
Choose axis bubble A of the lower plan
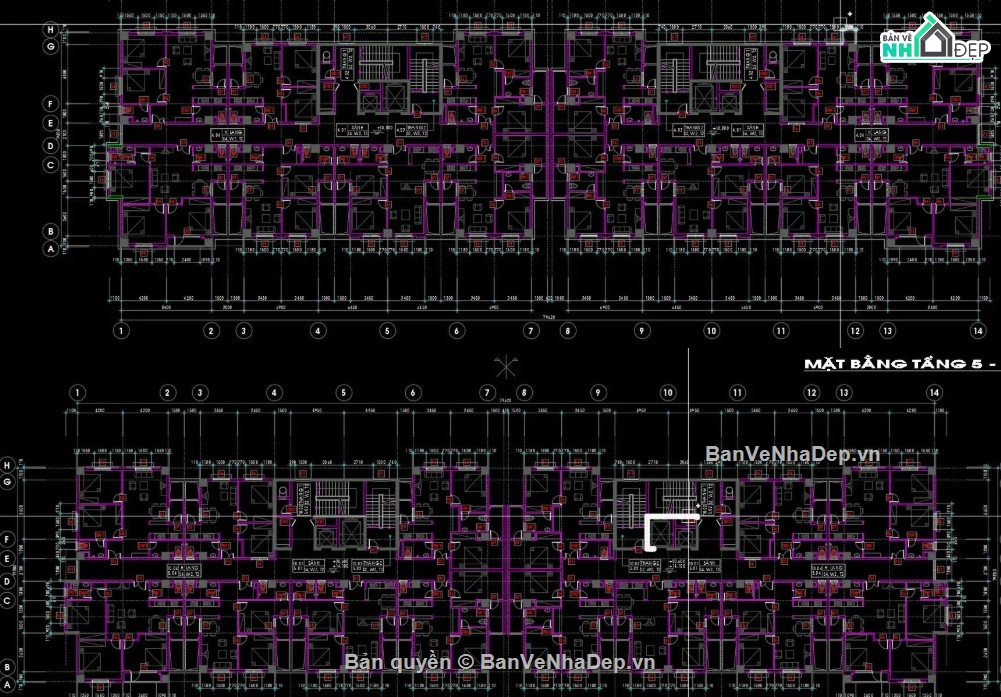click(x=8, y=685)
